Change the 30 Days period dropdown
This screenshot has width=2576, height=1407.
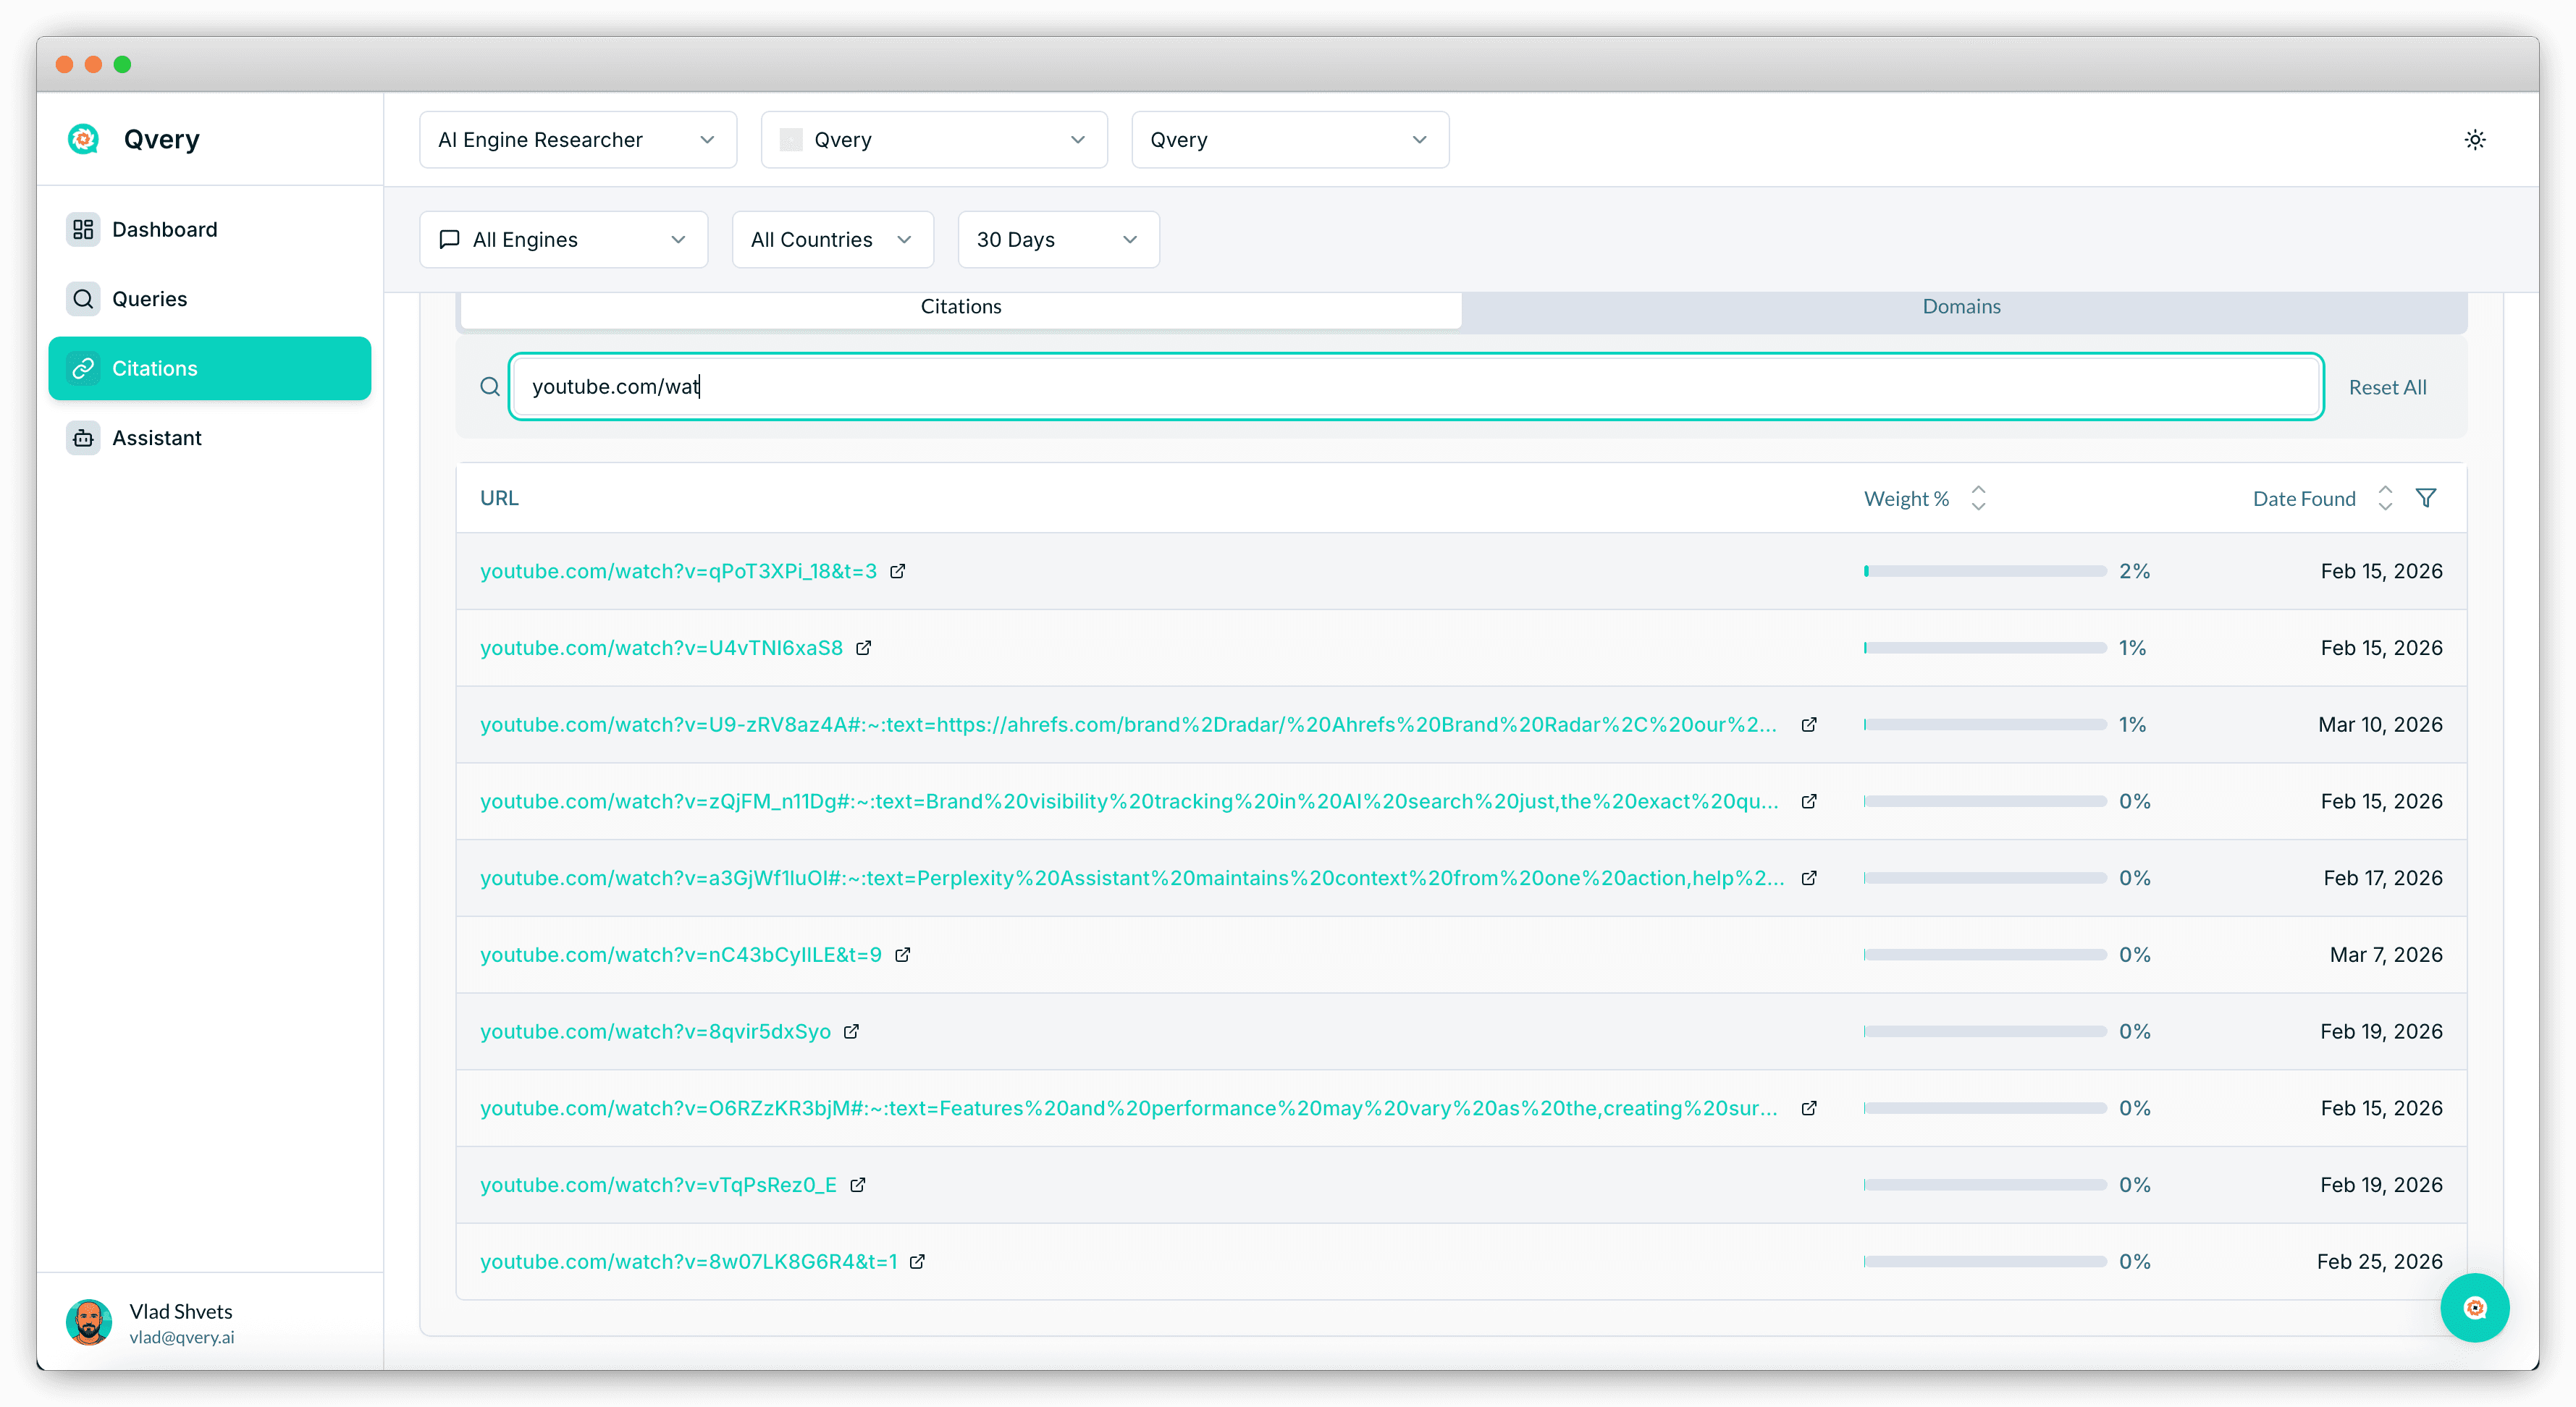click(x=1057, y=240)
